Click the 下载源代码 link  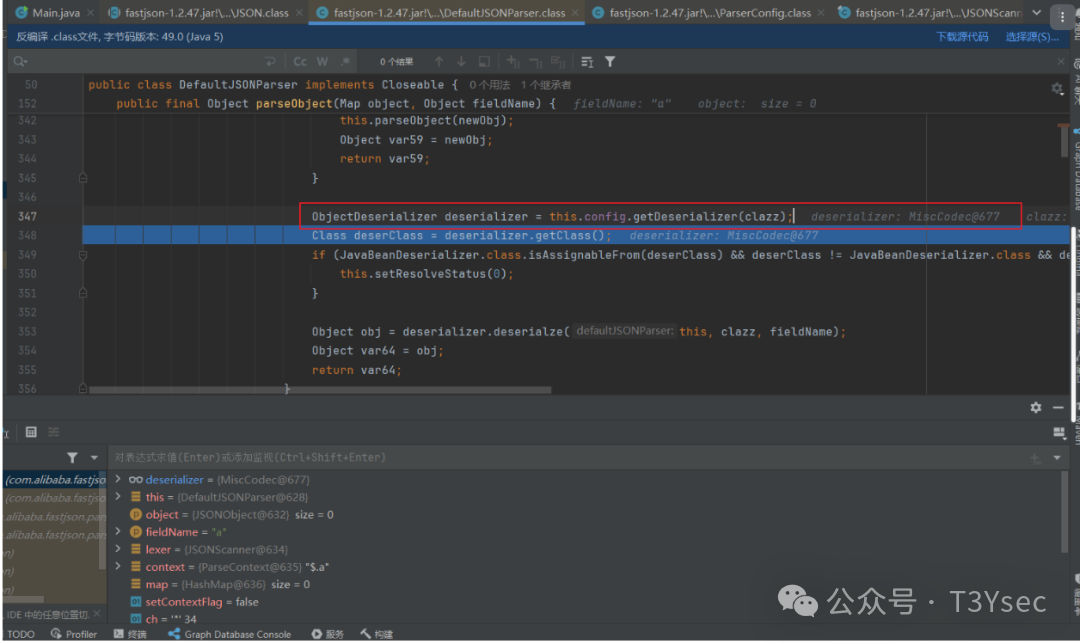pos(961,34)
